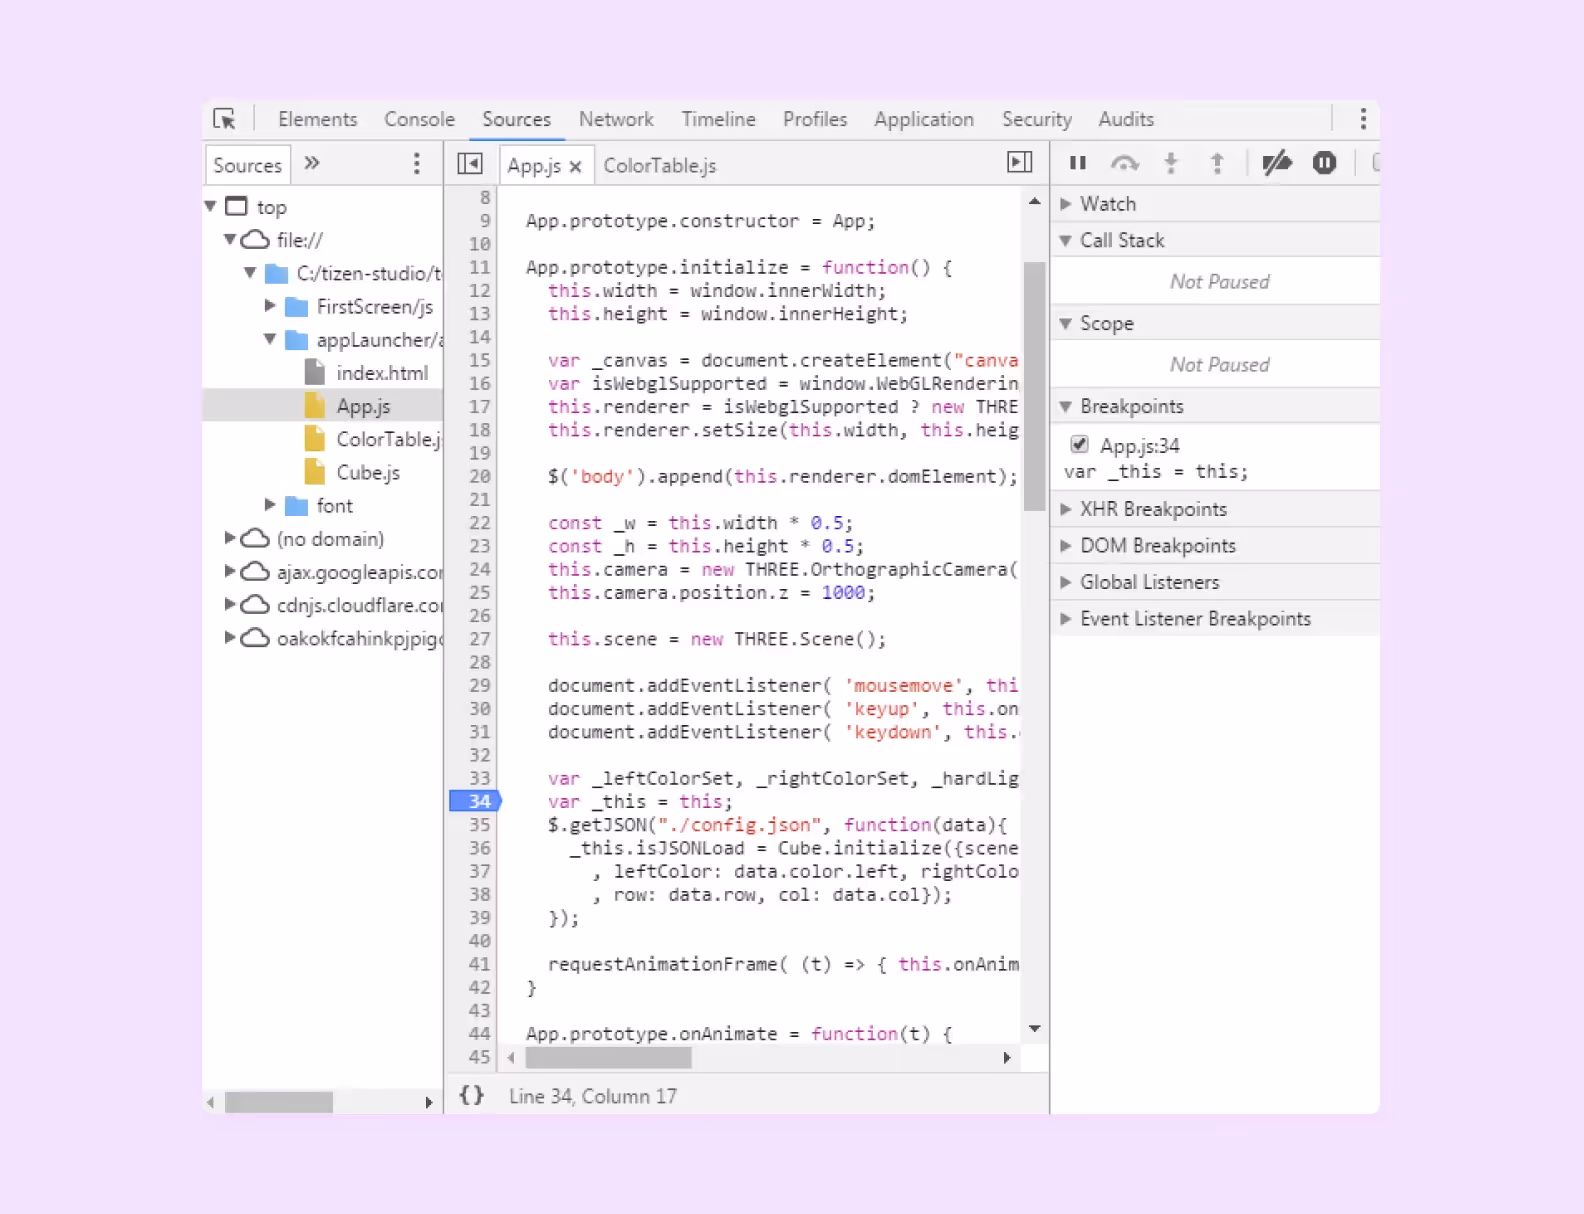Expand the (no domain) node
1584x1214 pixels.
pos(230,538)
